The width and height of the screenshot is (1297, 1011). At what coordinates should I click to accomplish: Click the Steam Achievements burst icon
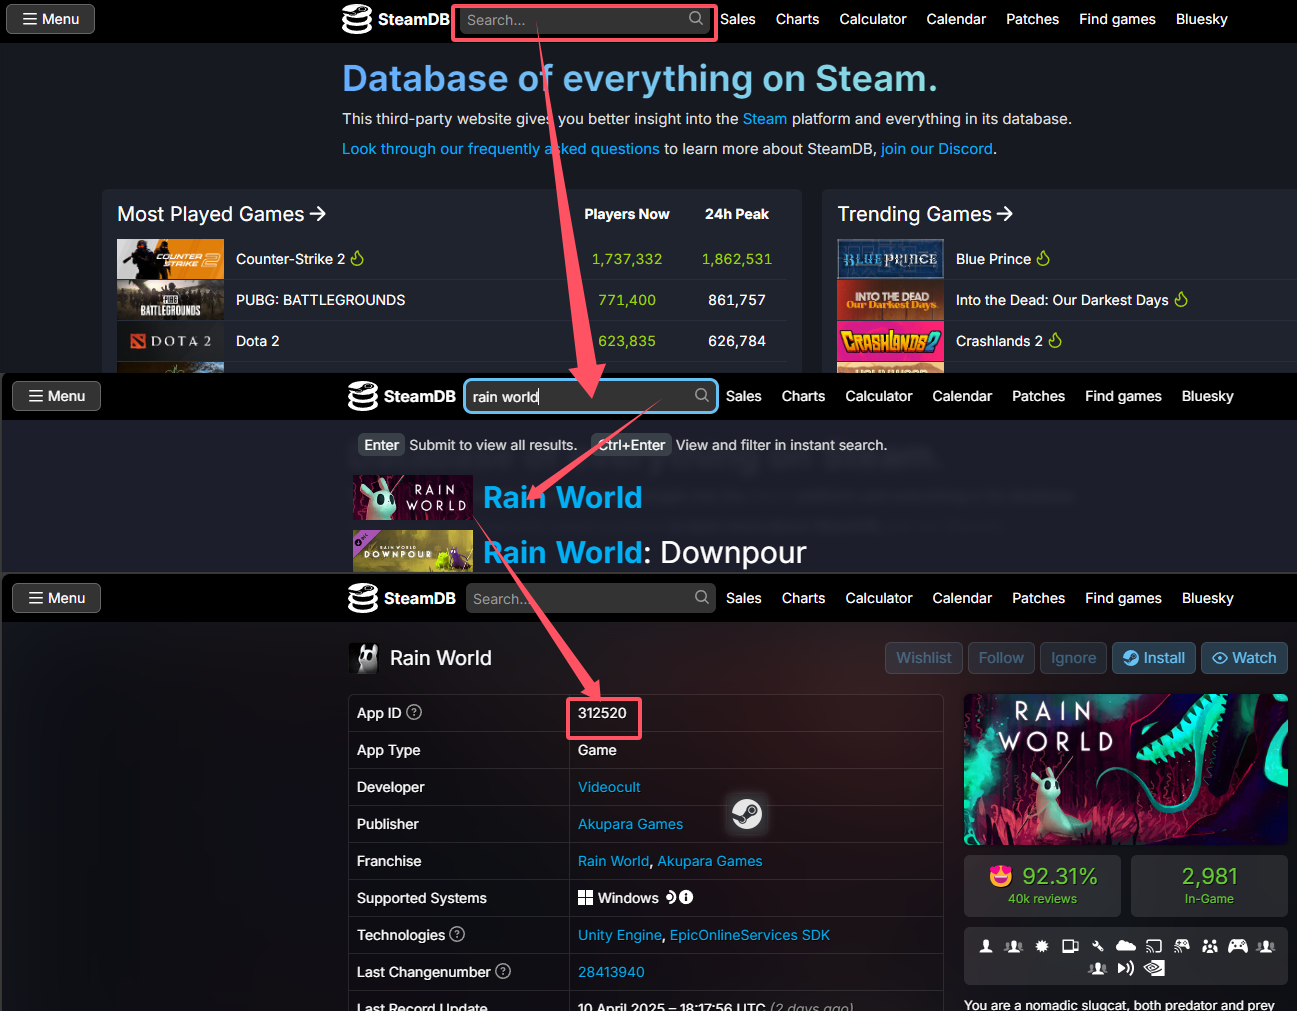click(x=1042, y=946)
